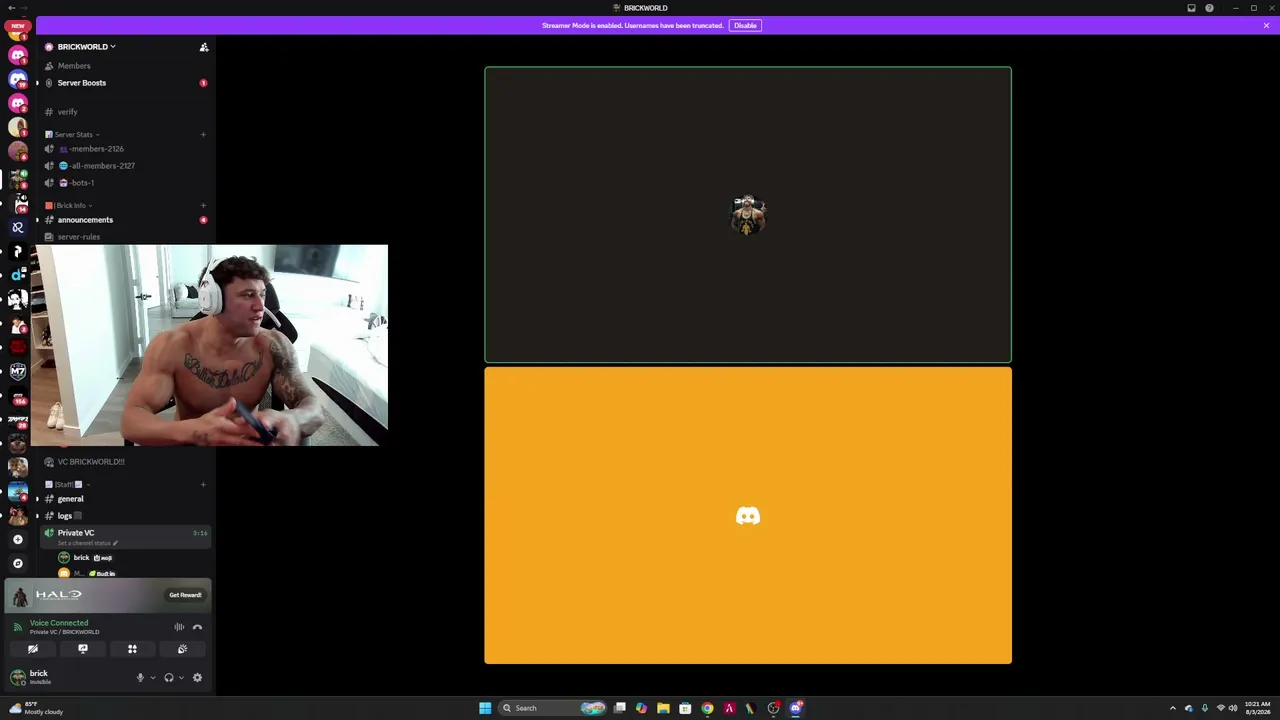Toggle noise suppression waveform icon
1280x720 pixels.
click(179, 627)
